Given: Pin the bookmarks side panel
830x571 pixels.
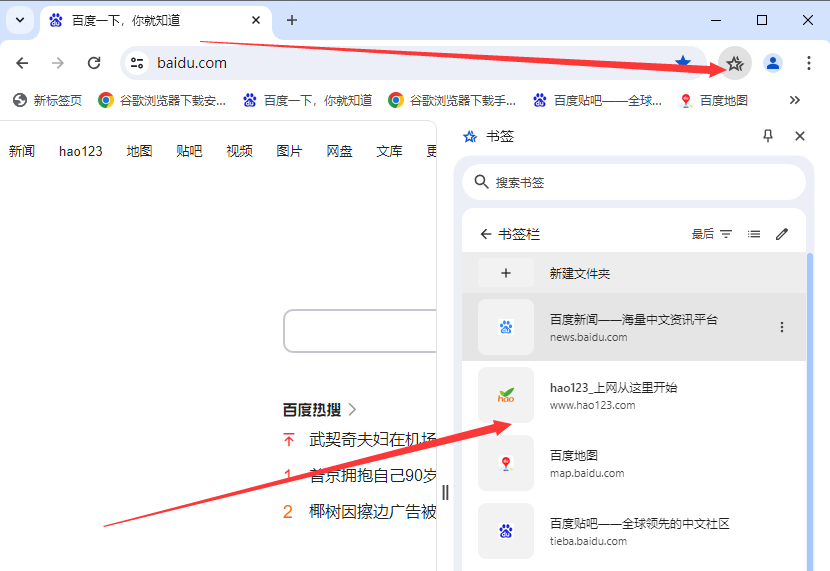Looking at the screenshot, I should [x=768, y=136].
